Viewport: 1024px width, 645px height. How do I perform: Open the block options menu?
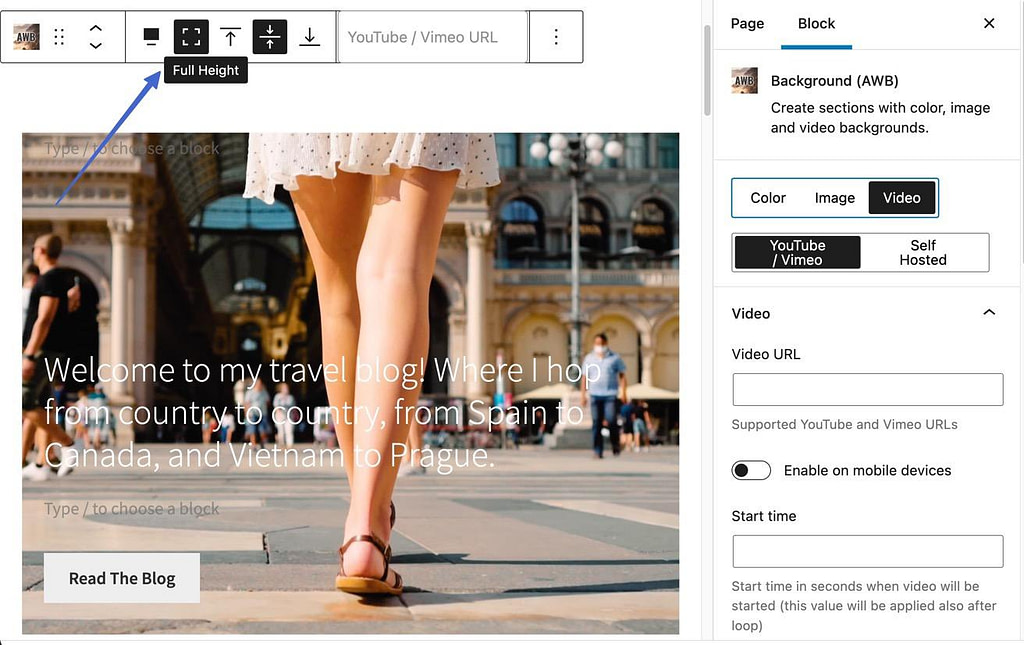pos(556,36)
